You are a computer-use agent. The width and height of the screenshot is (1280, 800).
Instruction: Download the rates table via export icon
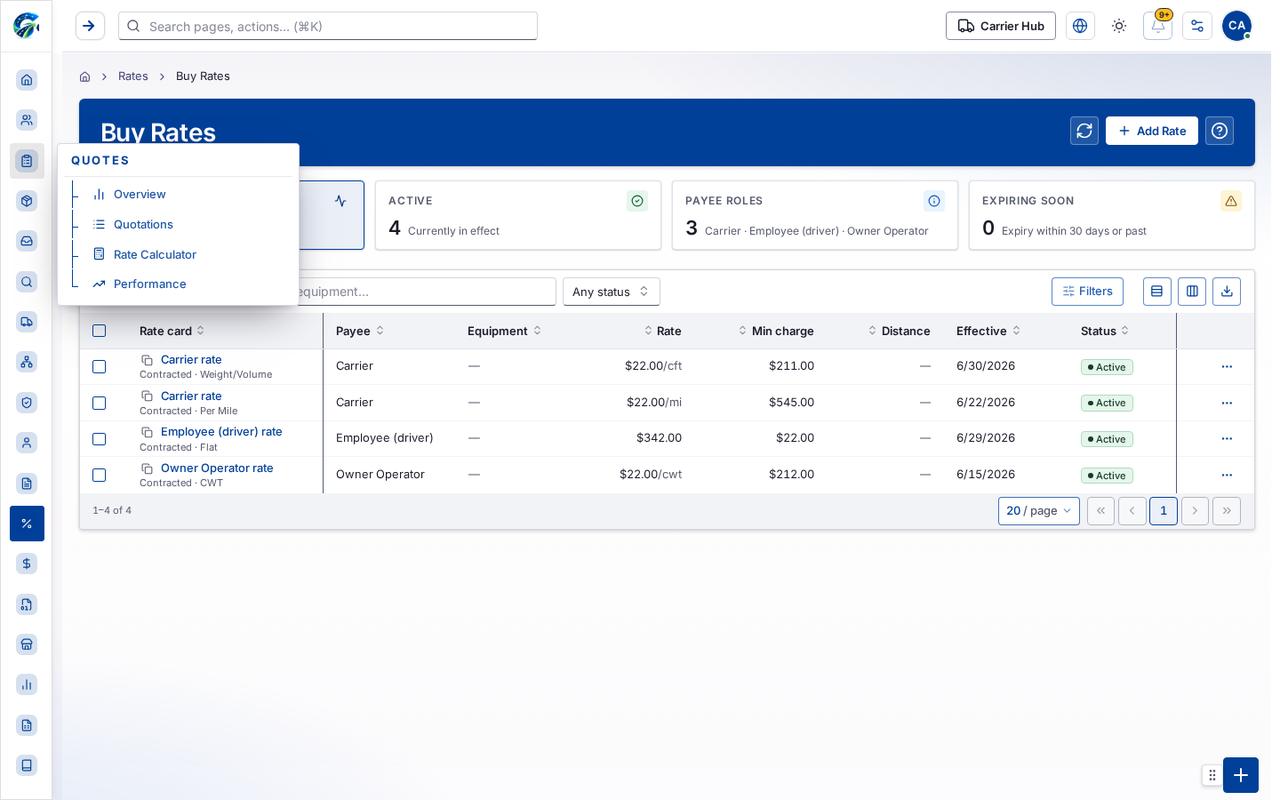[x=1227, y=291]
